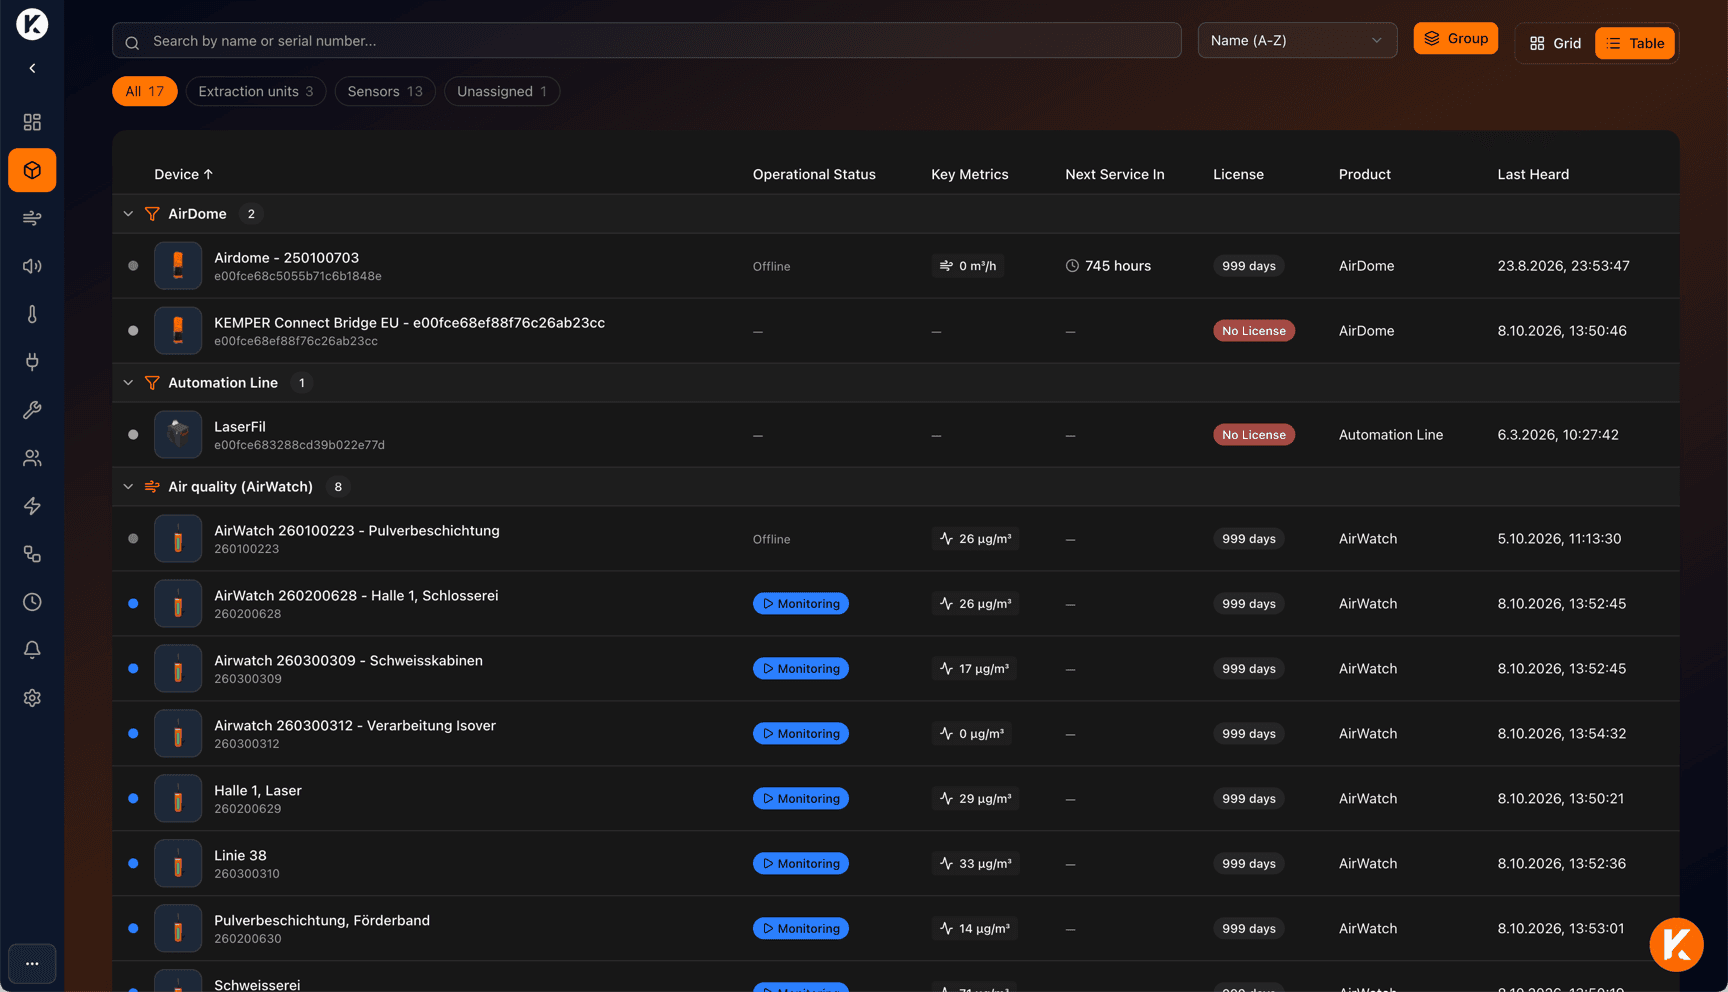Open the notifications bell icon in sidebar
Image resolution: width=1728 pixels, height=992 pixels.
point(32,650)
